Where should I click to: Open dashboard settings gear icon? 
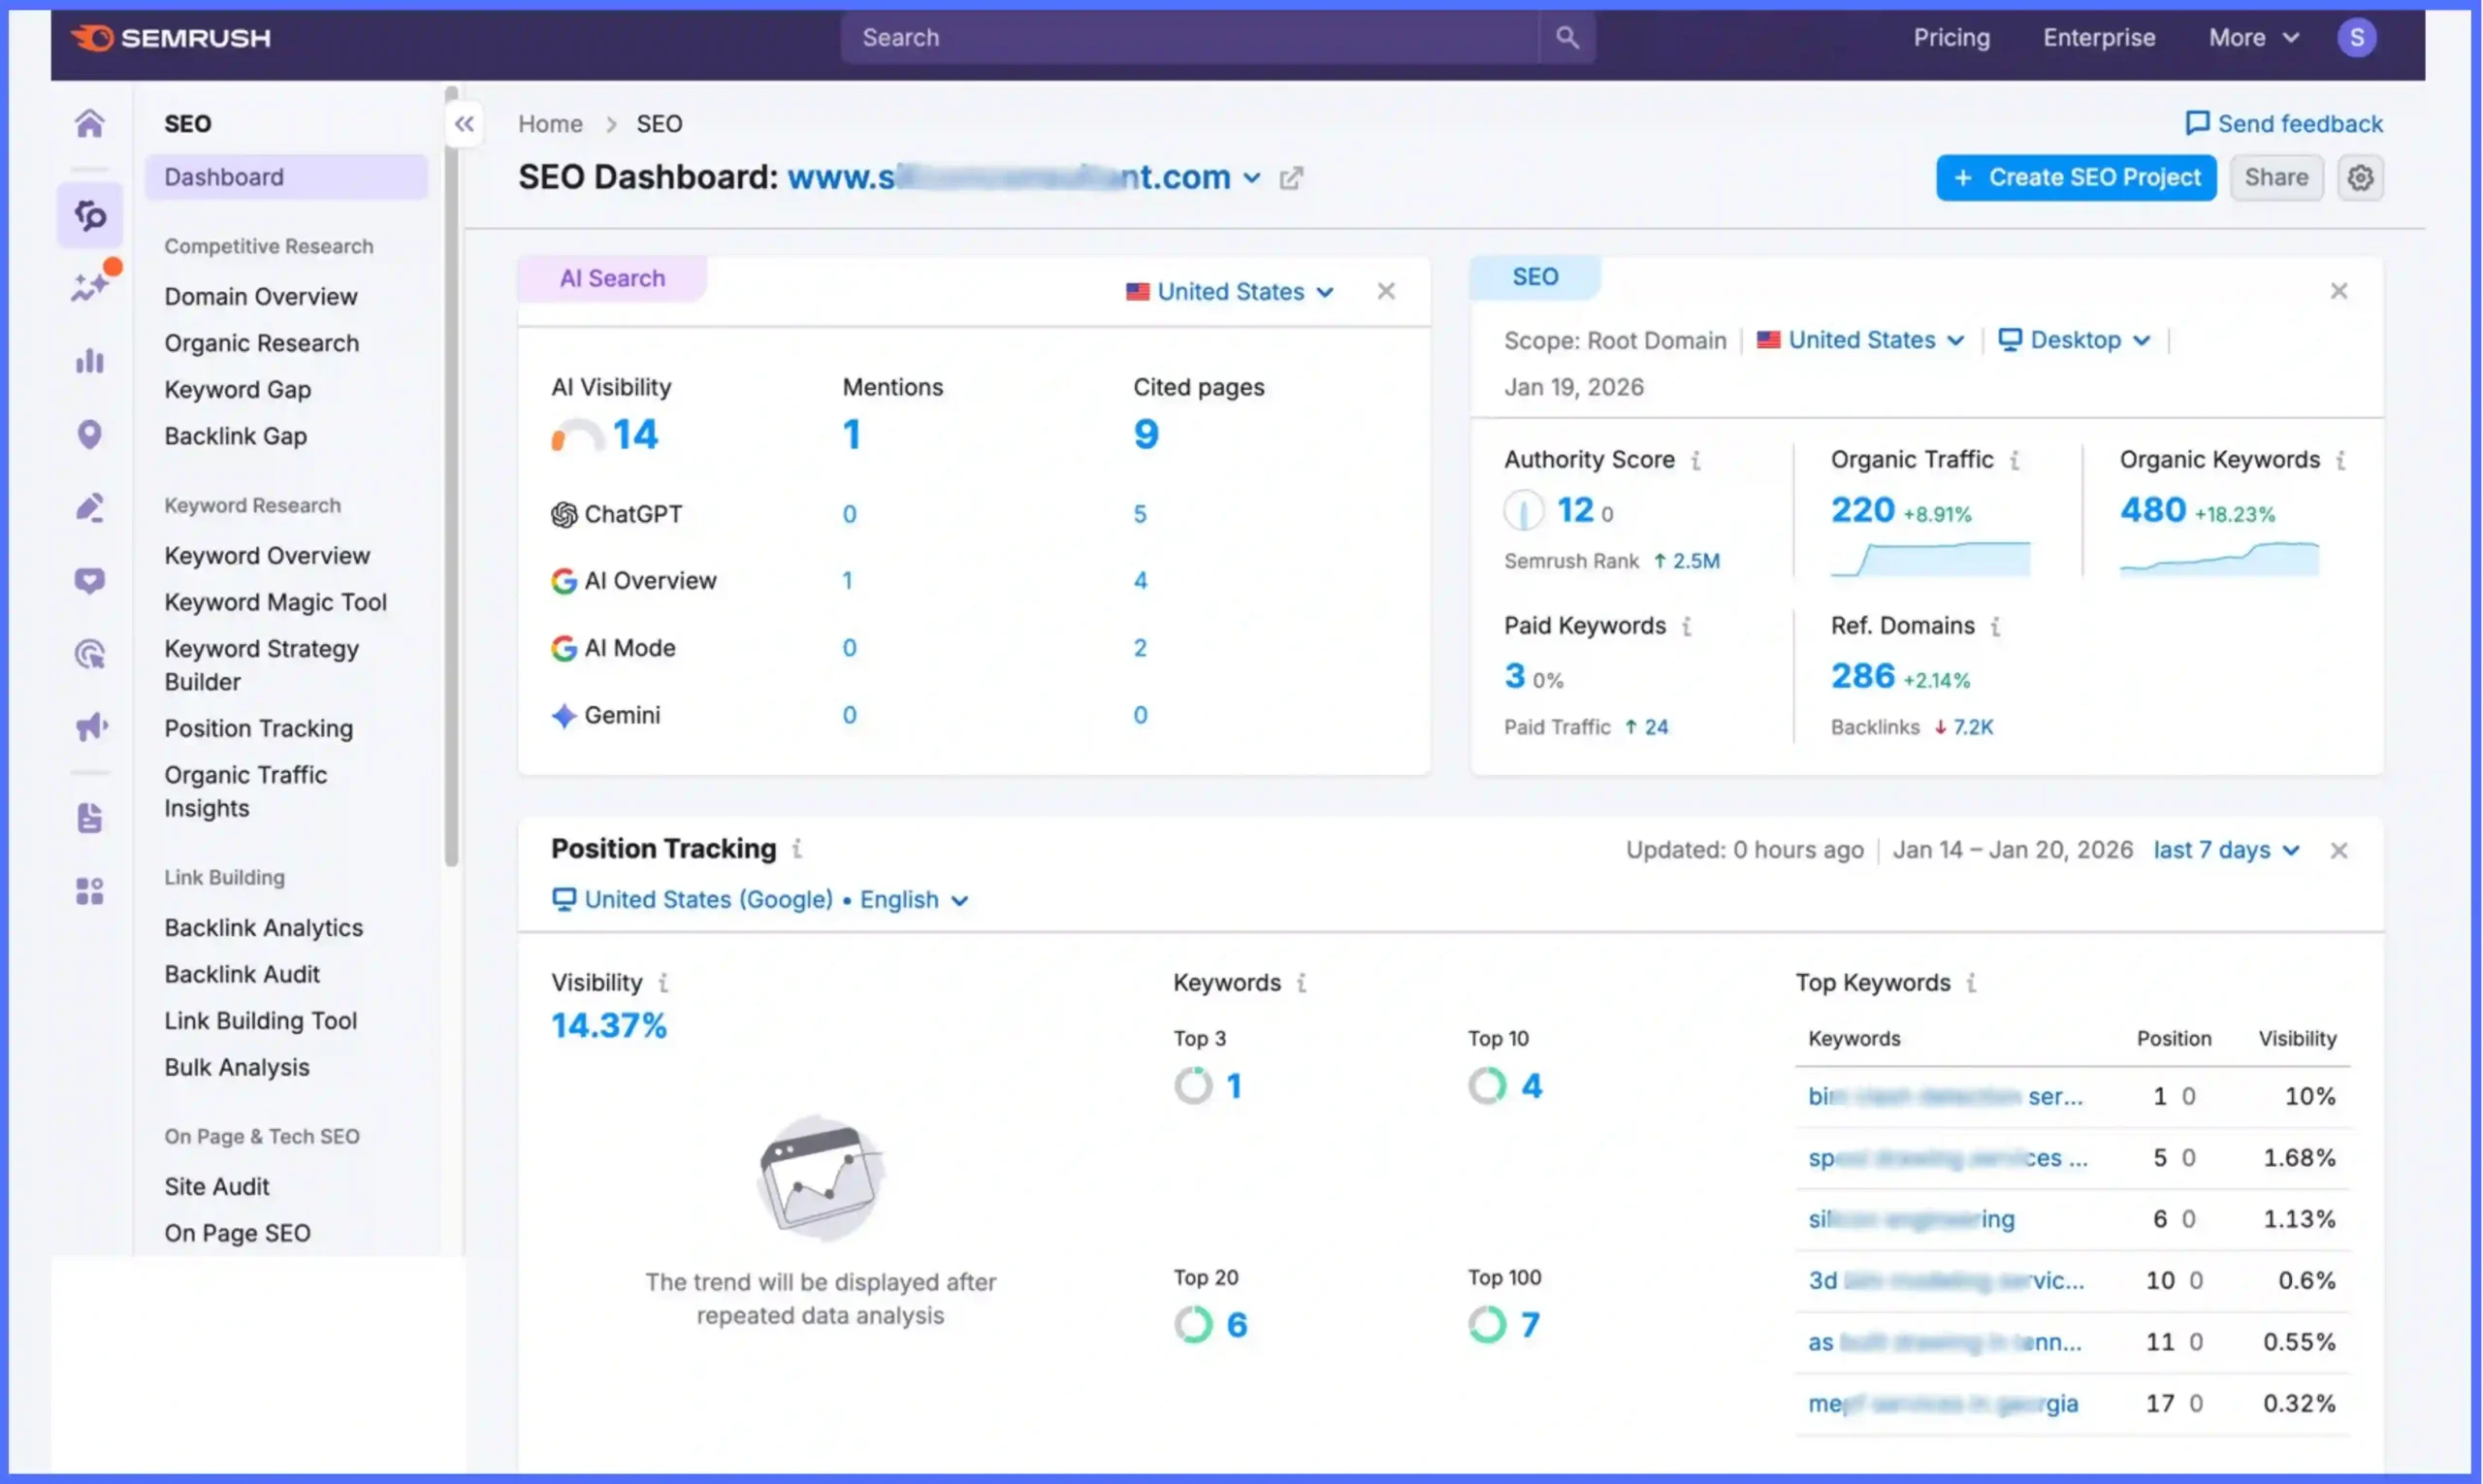pyautogui.click(x=2359, y=177)
